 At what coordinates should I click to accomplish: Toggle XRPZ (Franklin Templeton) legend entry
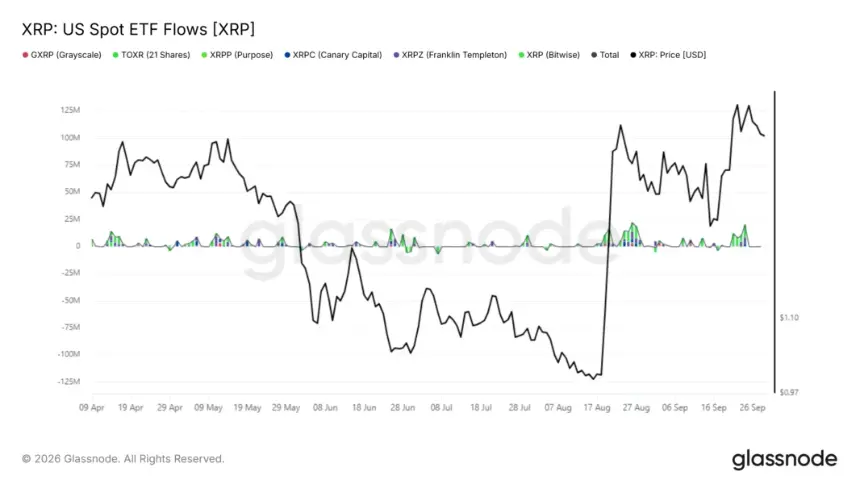coord(450,55)
